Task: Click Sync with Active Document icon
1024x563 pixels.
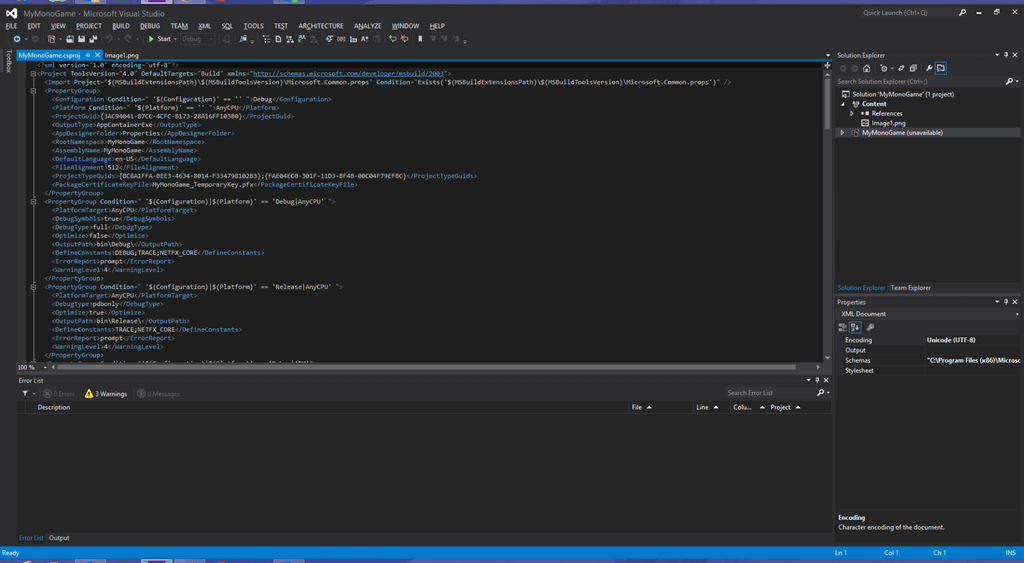Action: pos(901,69)
